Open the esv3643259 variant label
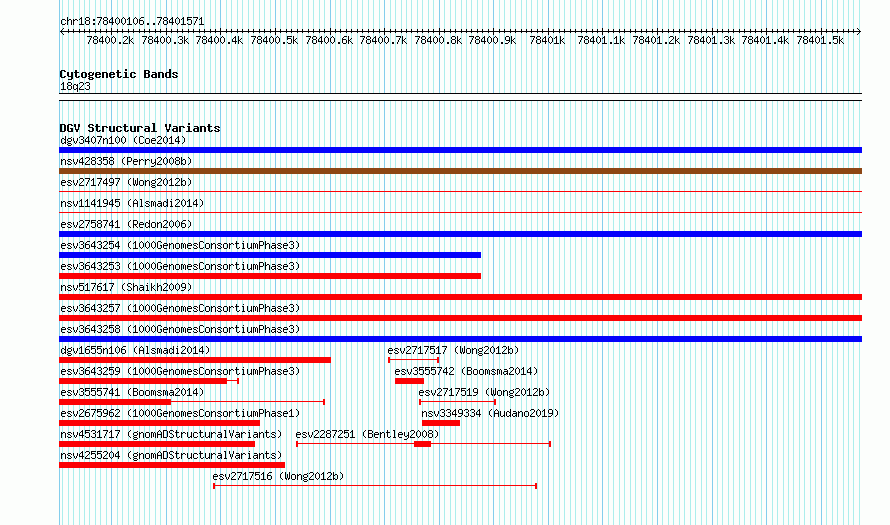 click(x=180, y=371)
